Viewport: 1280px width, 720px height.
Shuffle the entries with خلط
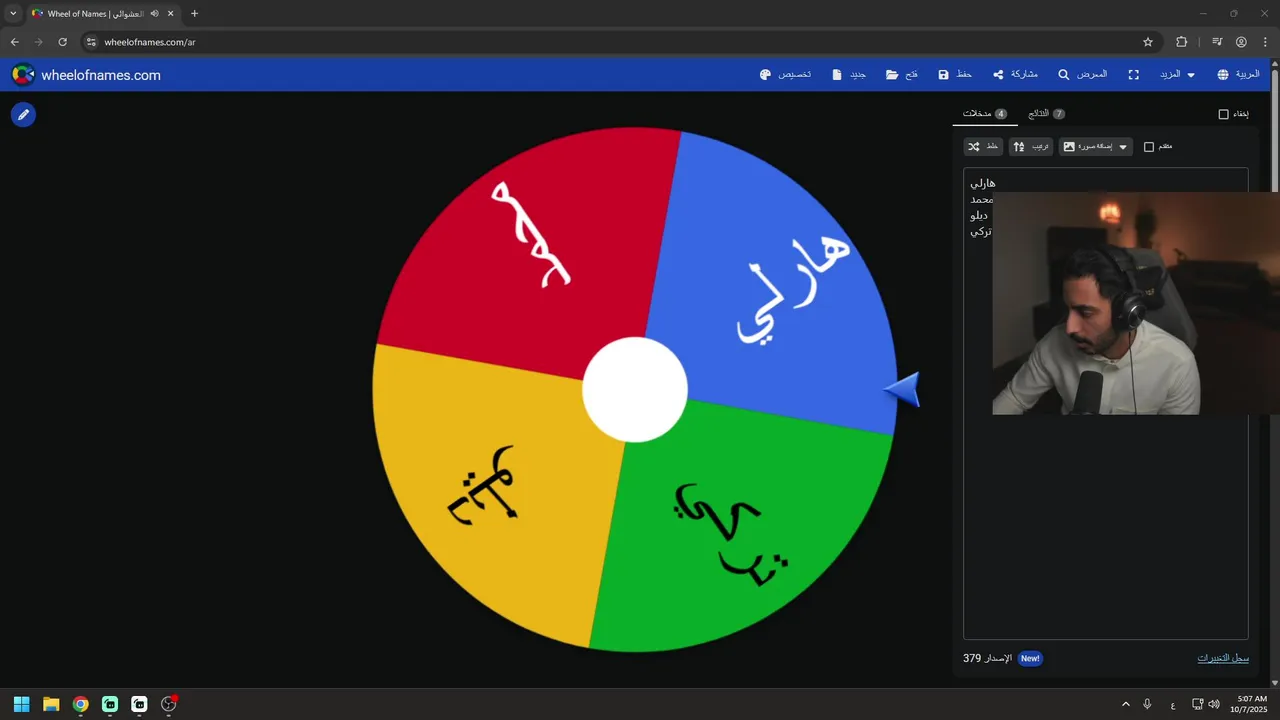click(984, 147)
